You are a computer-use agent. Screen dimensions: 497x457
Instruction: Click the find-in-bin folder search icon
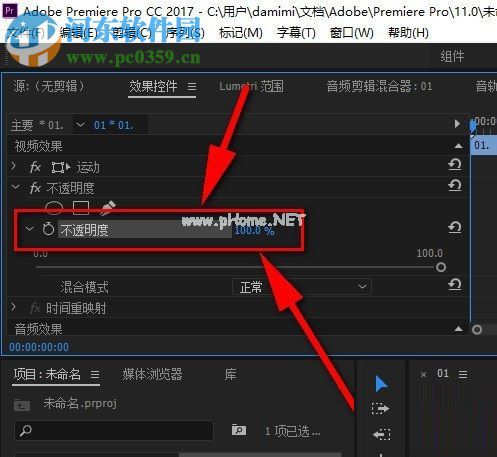(x=239, y=430)
